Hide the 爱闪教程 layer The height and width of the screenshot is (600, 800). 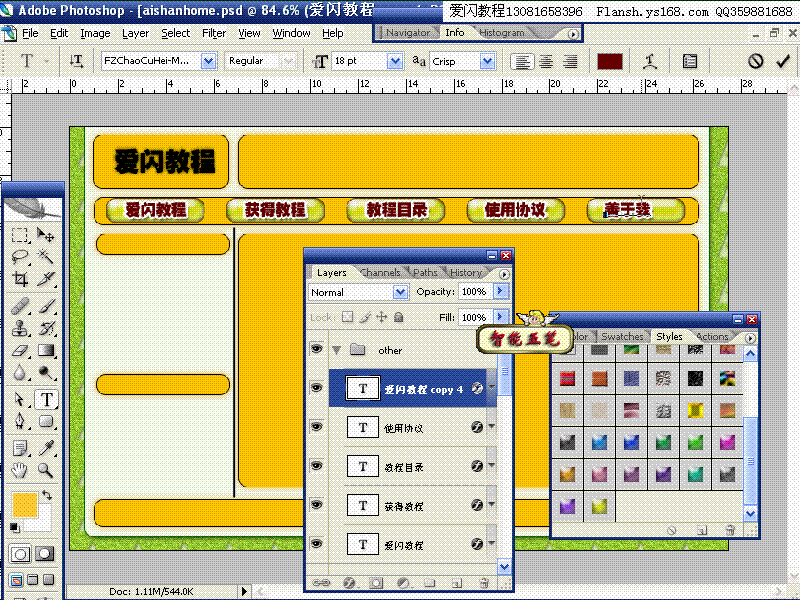tap(317, 544)
